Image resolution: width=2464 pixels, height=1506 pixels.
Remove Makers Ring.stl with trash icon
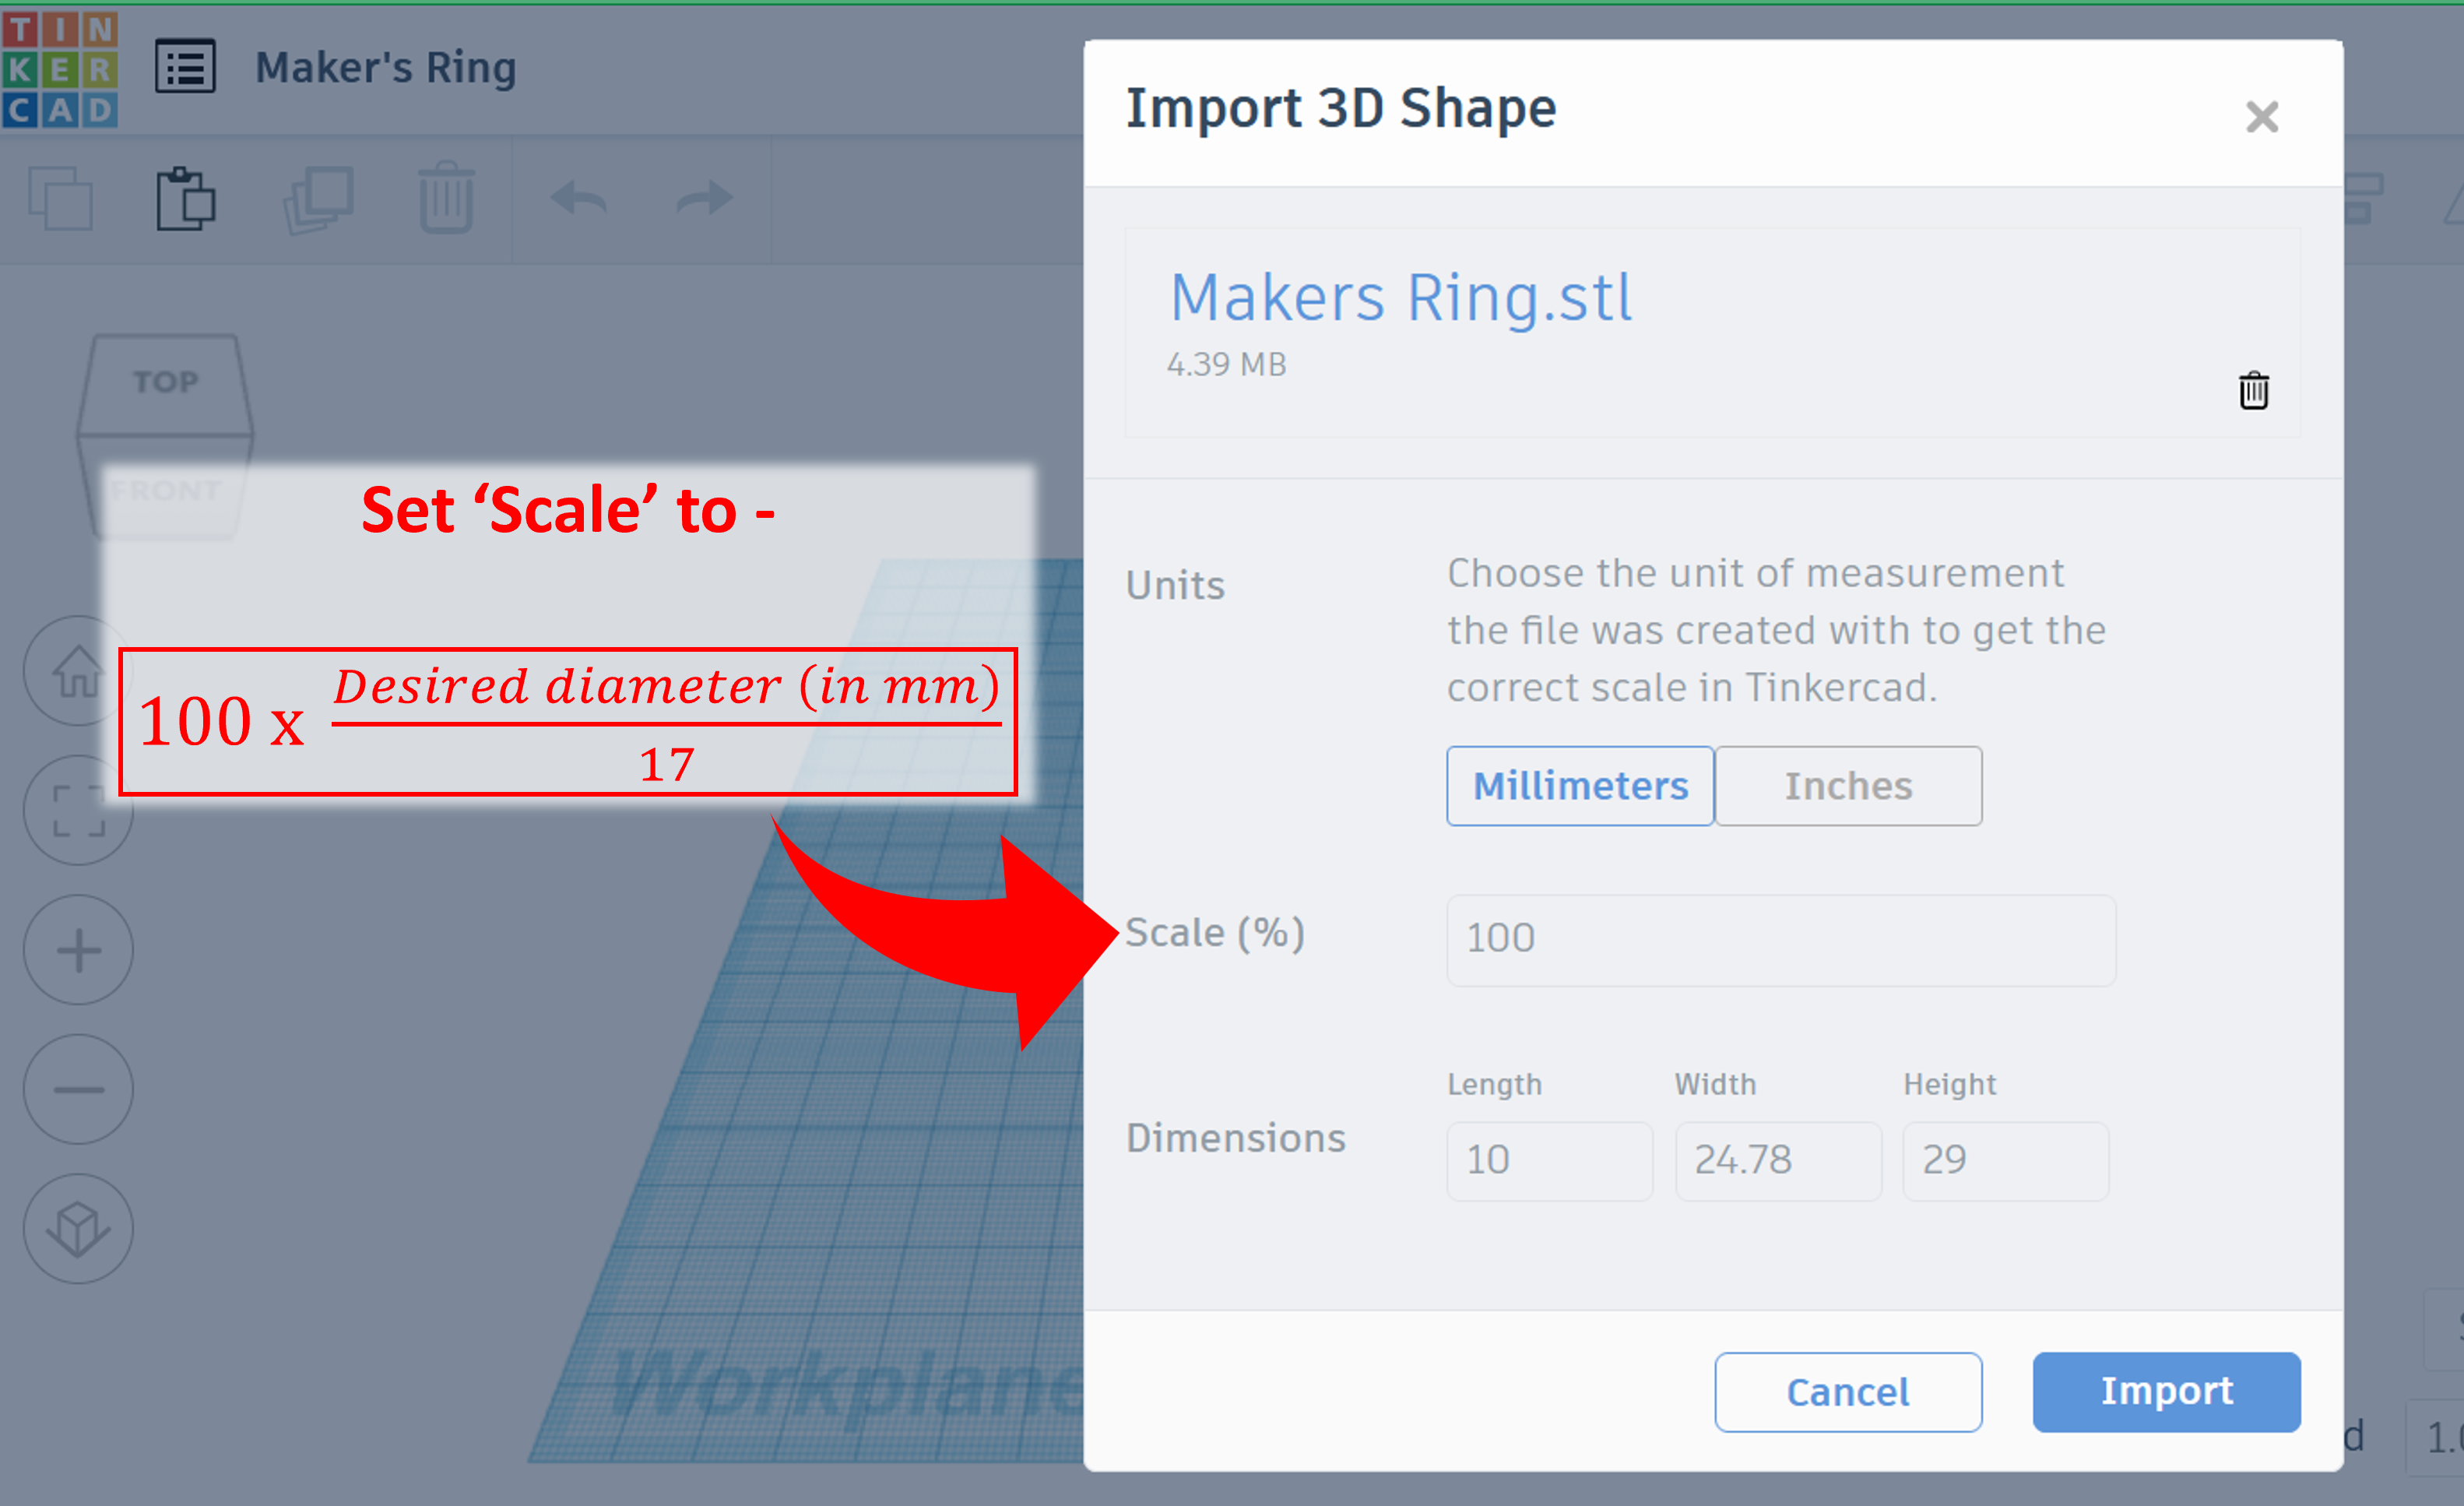pyautogui.click(x=2253, y=390)
